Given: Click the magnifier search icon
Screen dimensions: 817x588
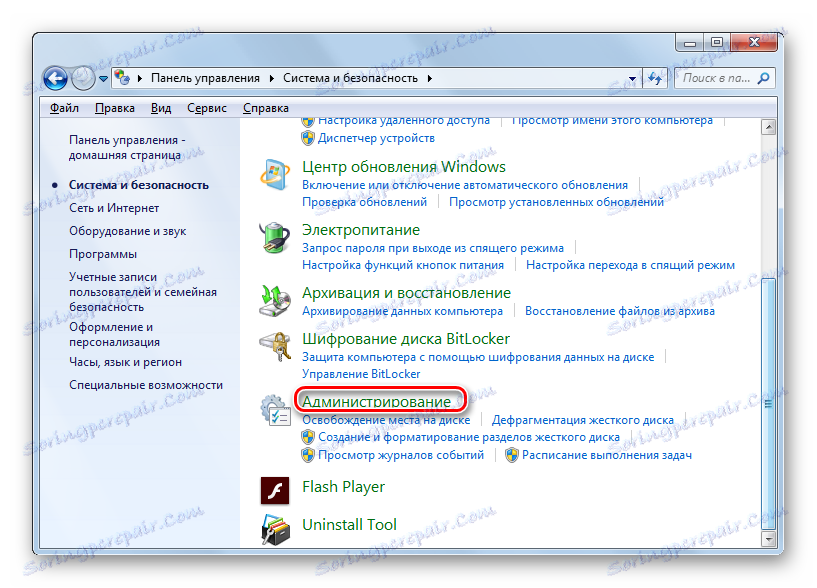Looking at the screenshot, I should pos(763,79).
